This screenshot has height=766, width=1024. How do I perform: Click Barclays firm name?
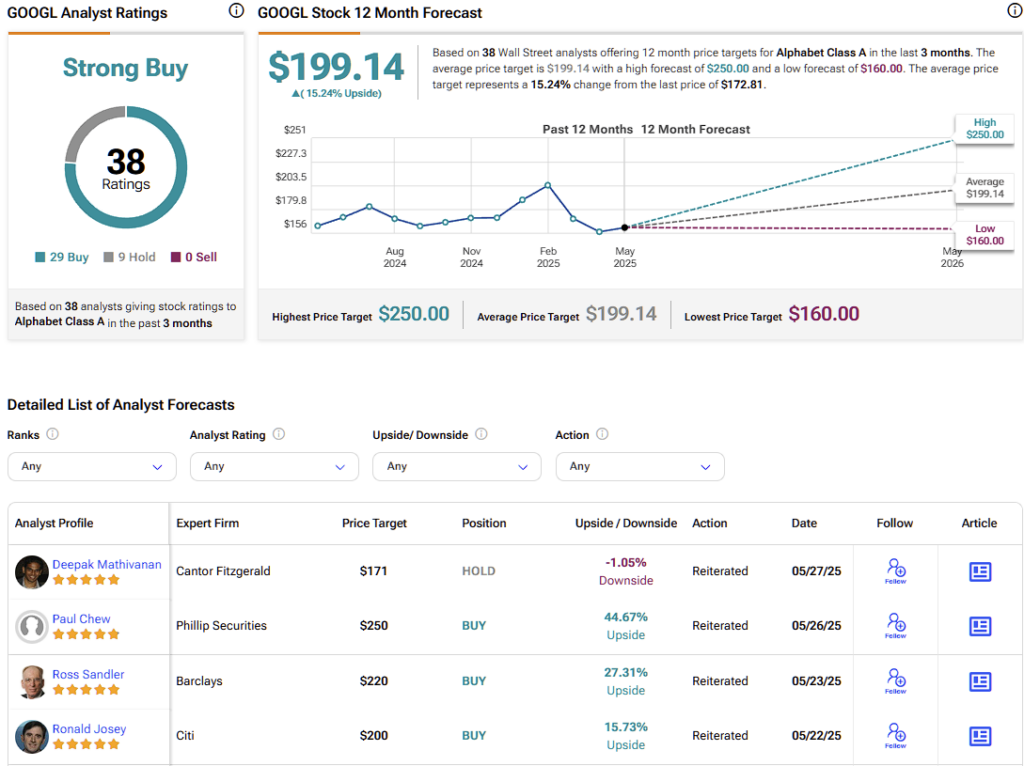199,681
